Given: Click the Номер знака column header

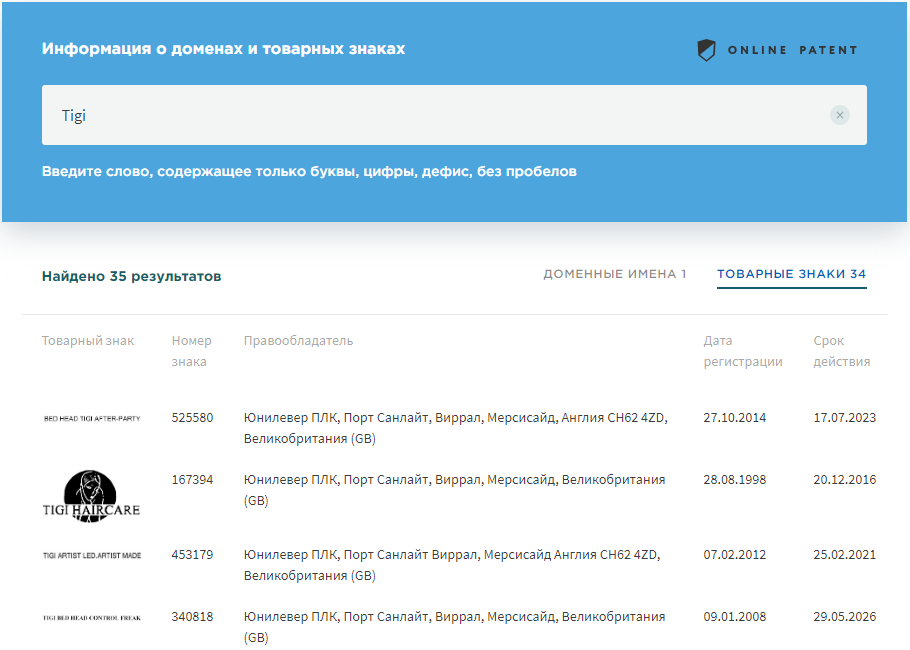Looking at the screenshot, I should coord(191,351).
